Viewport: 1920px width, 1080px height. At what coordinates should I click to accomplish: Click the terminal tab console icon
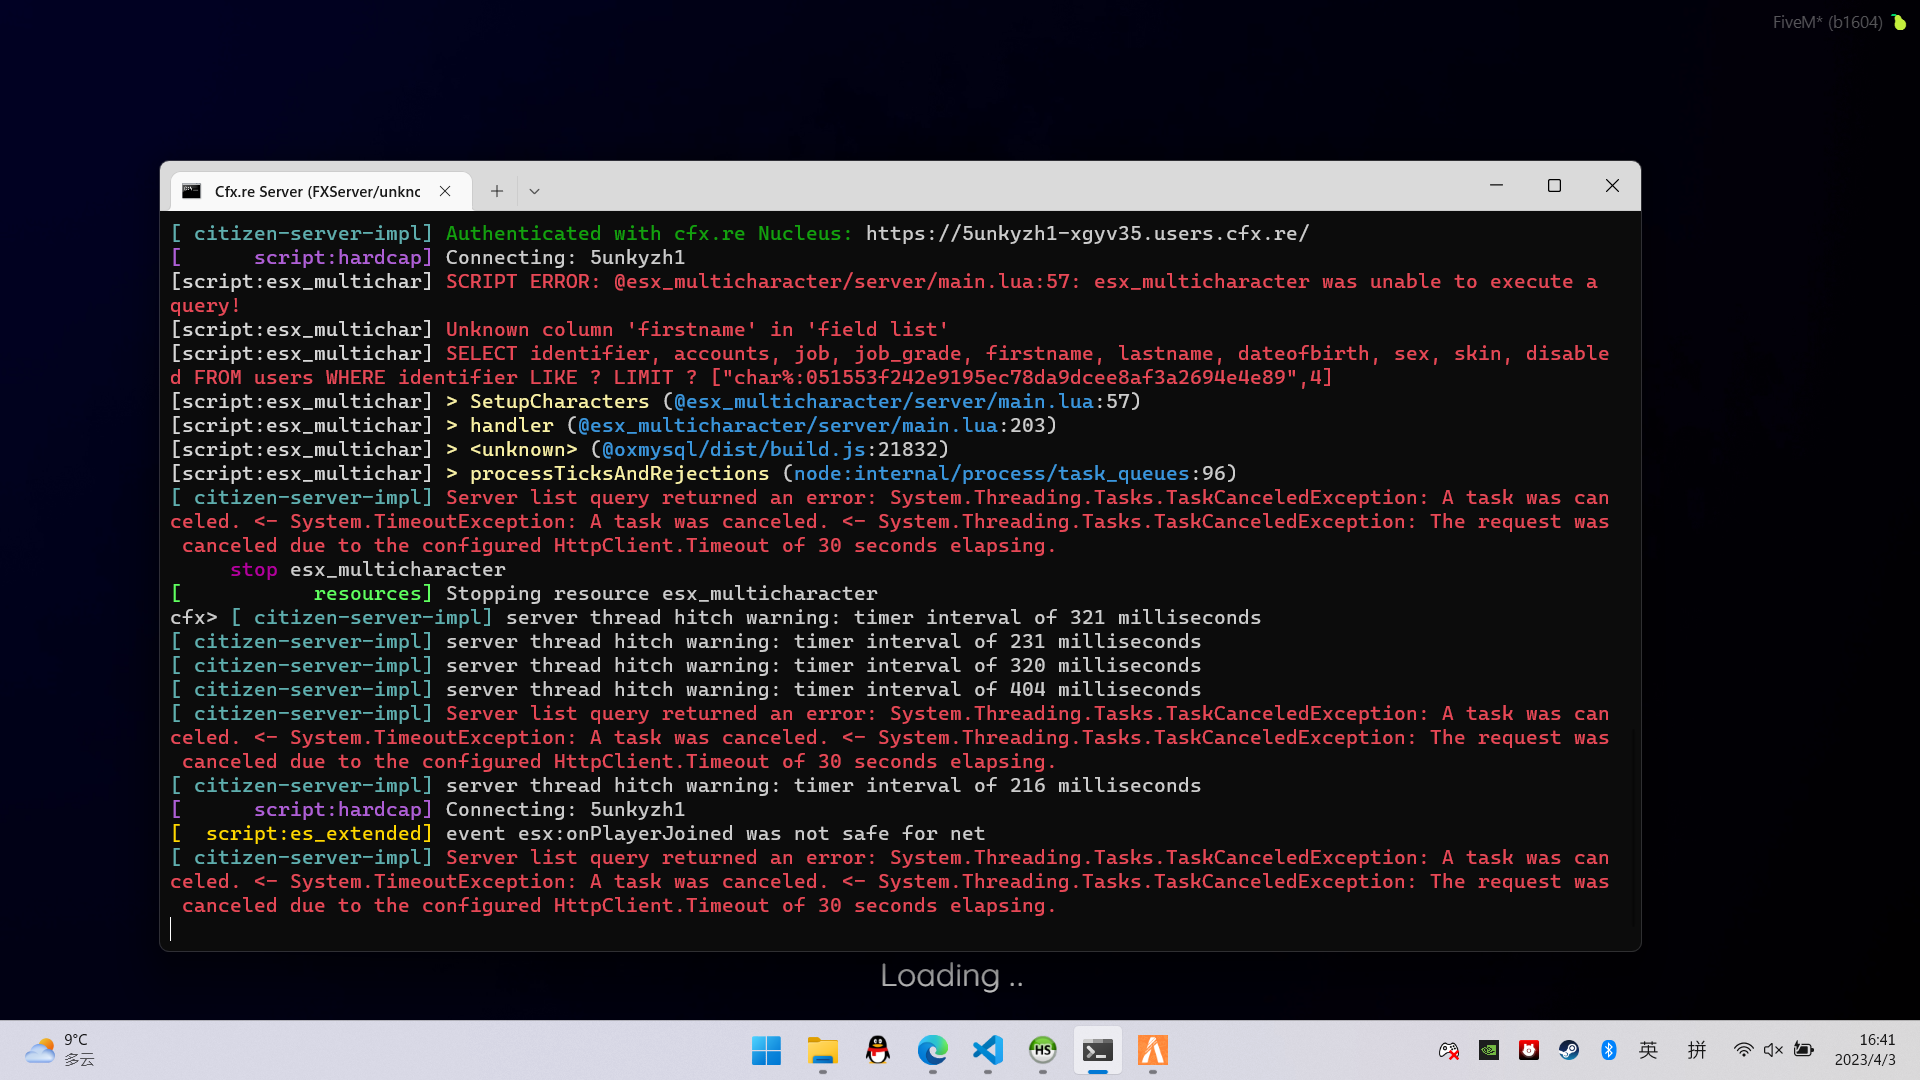coord(192,191)
